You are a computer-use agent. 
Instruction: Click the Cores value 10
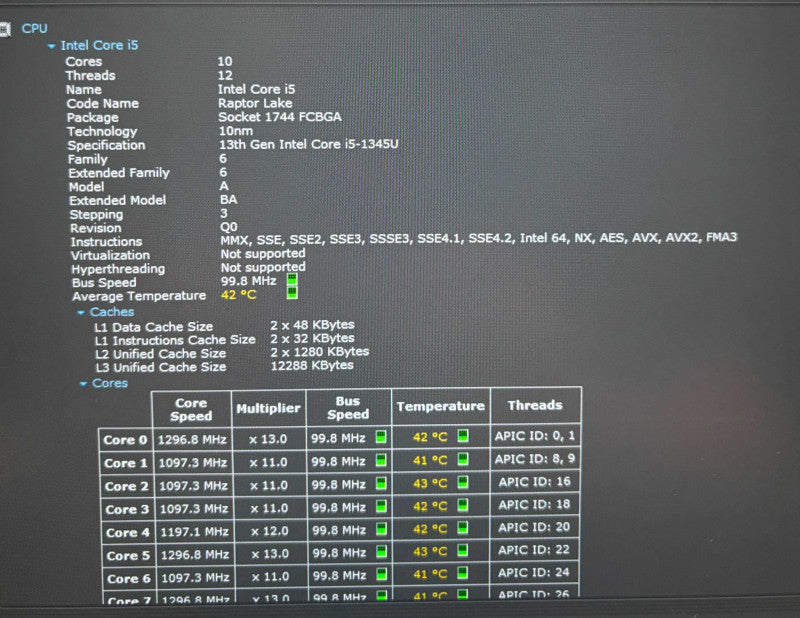point(225,62)
